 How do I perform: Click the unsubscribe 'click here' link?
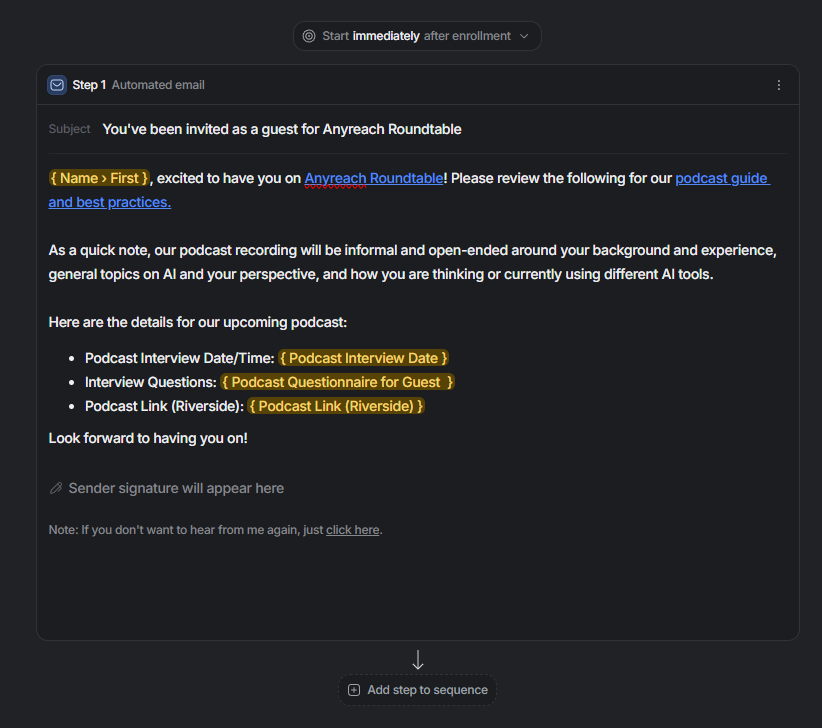click(x=352, y=530)
